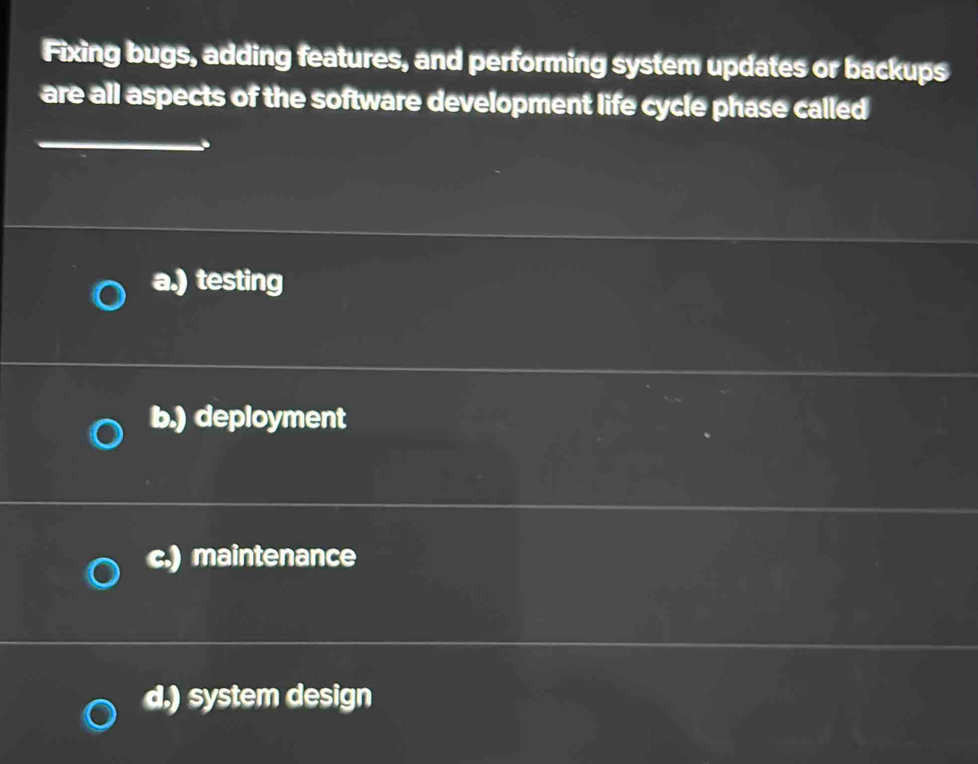
Task: Pick the system design radio button
Action: pyautogui.click(x=98, y=716)
